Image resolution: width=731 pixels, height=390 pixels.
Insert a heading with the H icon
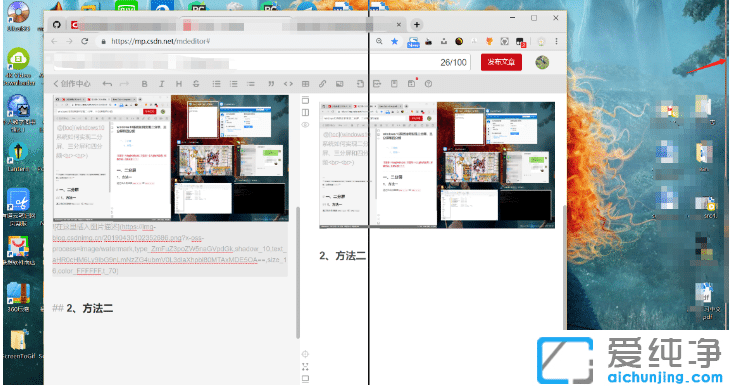click(179, 84)
